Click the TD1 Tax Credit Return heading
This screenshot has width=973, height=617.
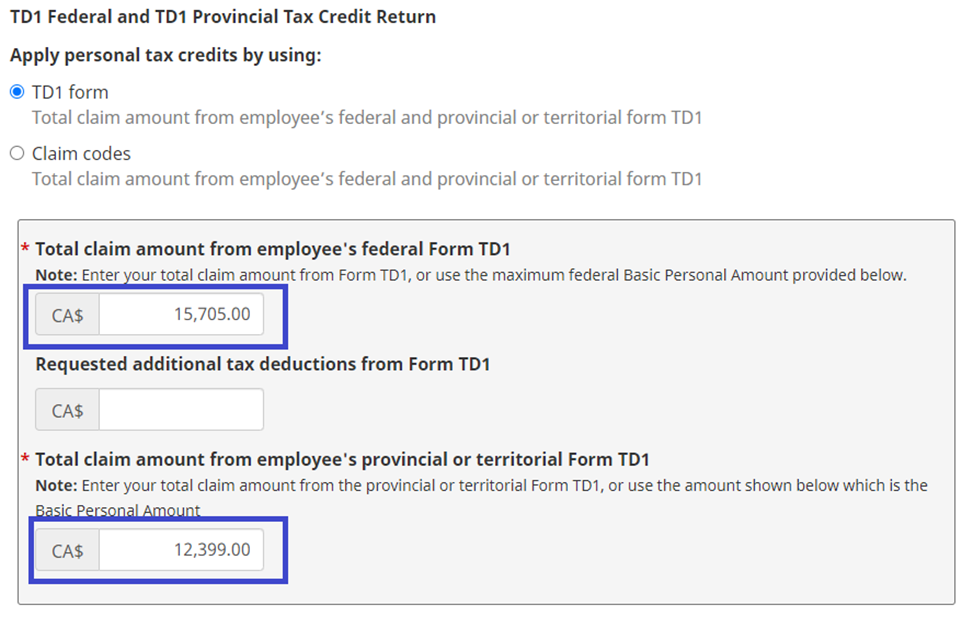pos(223,17)
